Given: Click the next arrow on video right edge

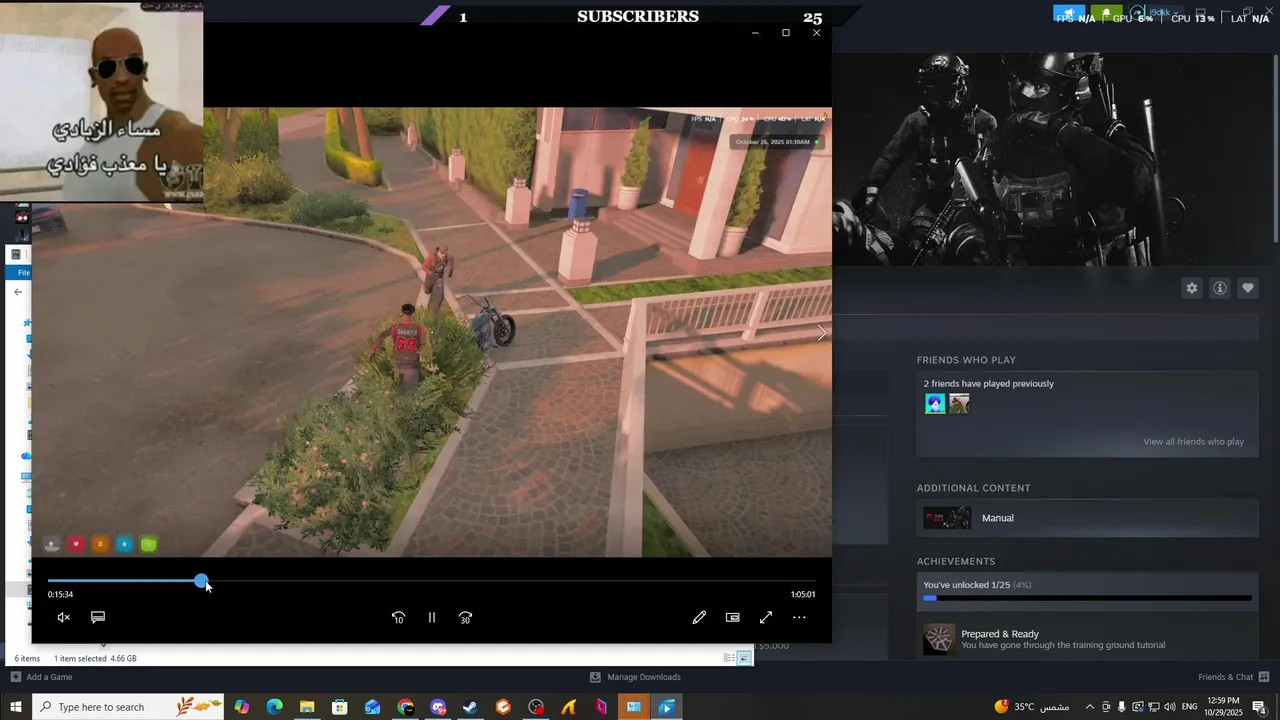Looking at the screenshot, I should 822,332.
